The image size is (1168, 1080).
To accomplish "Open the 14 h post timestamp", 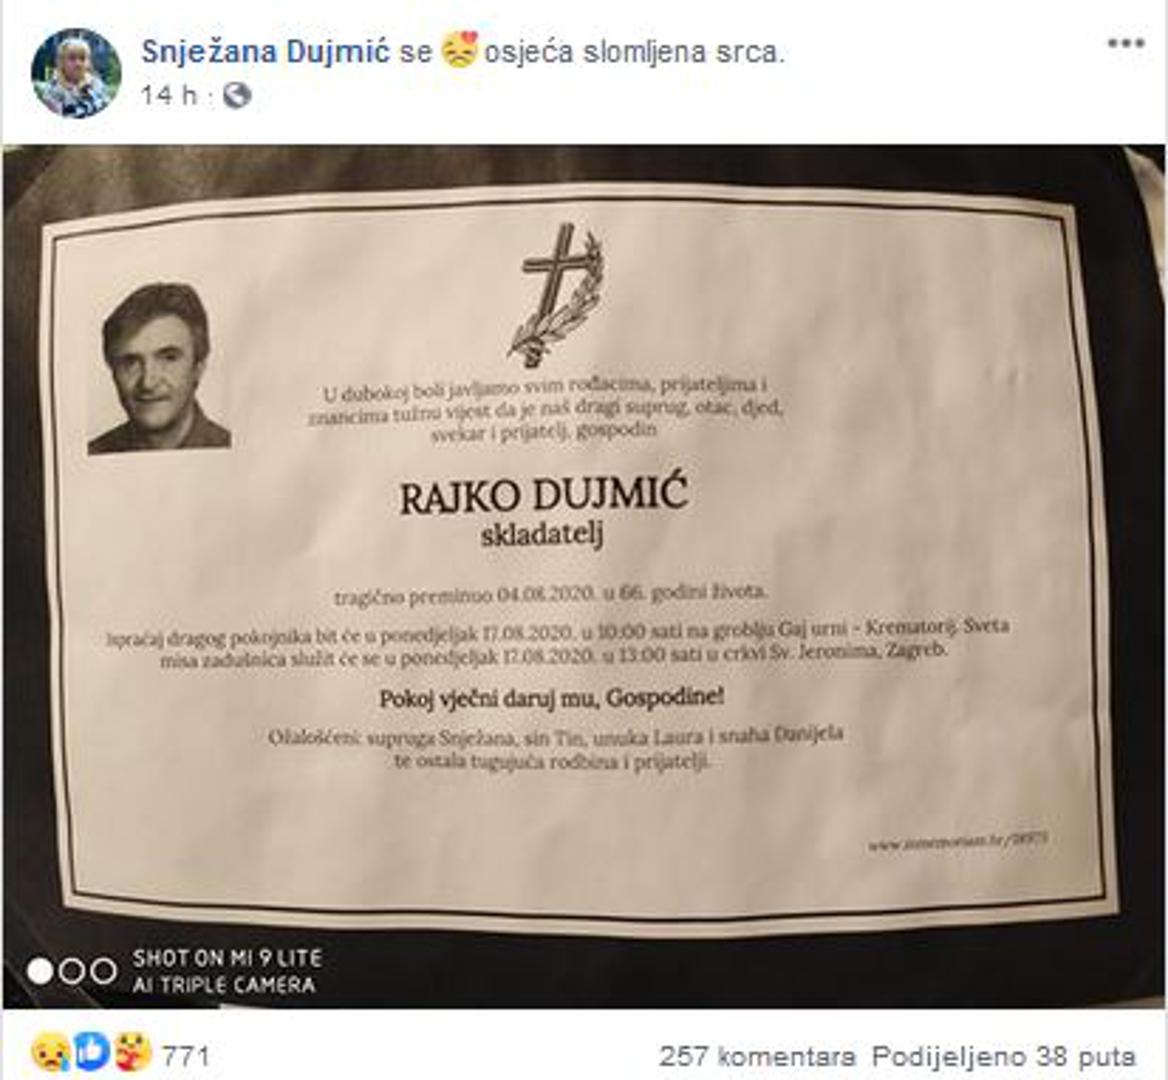I will pos(169,95).
